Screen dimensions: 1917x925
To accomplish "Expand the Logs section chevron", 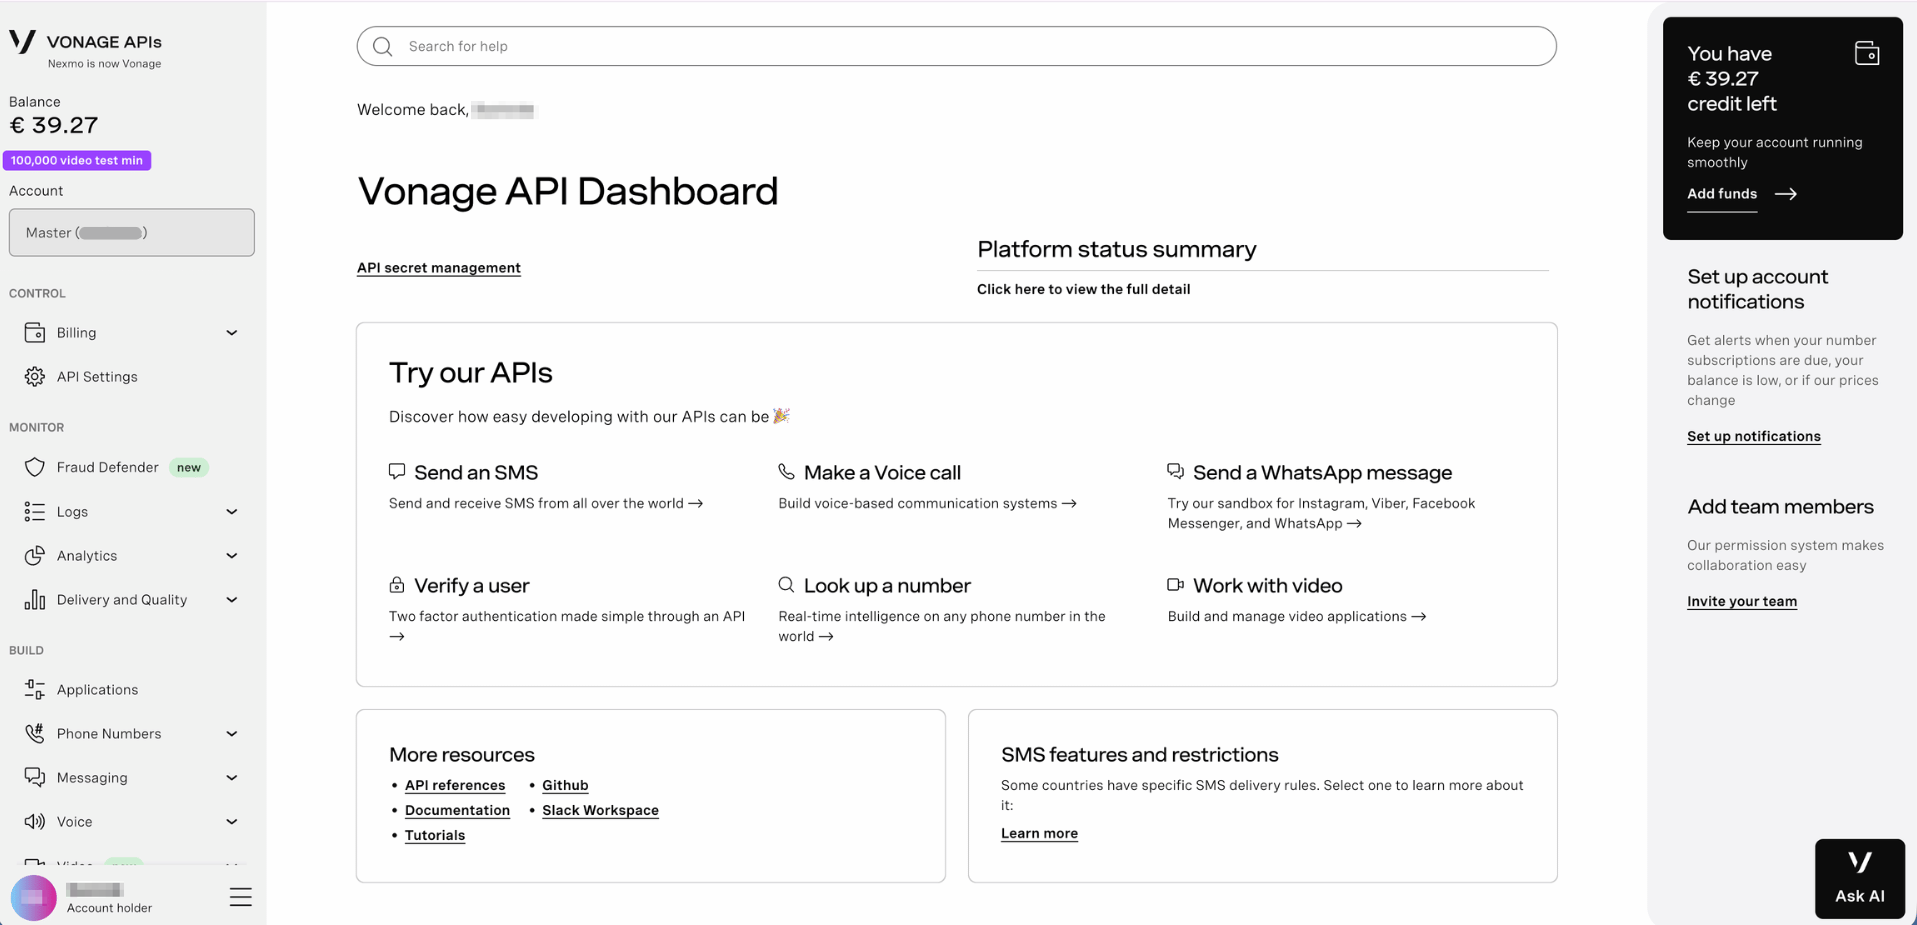I will point(232,512).
